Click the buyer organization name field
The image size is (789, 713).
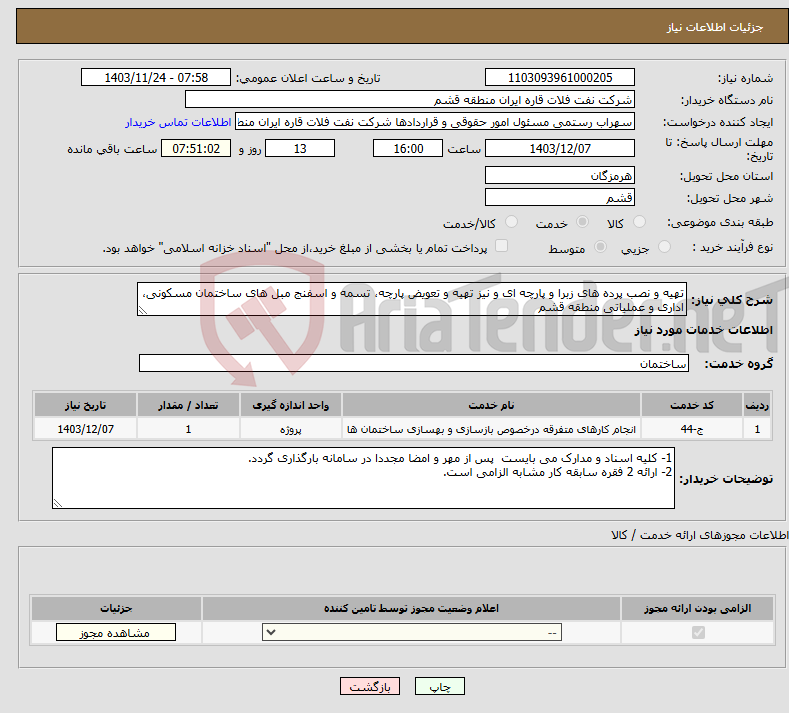click(410, 100)
